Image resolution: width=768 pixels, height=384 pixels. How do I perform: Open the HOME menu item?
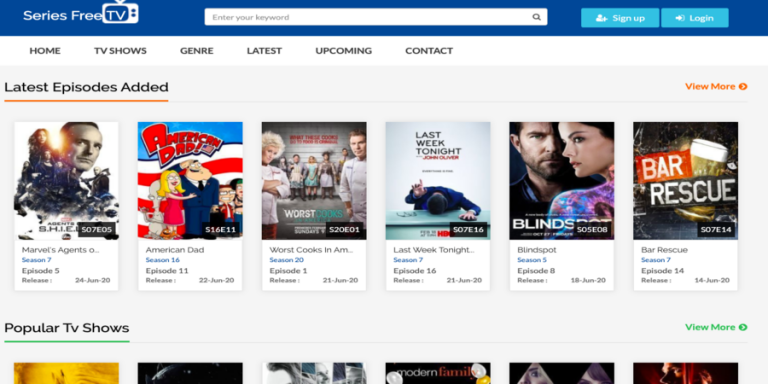pyautogui.click(x=45, y=50)
